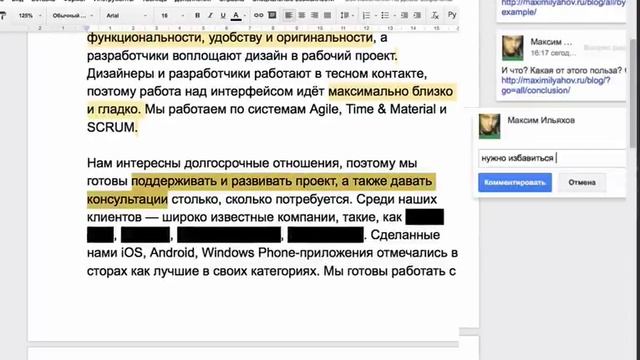Image resolution: width=640 pixels, height=360 pixels.
Task: Open the paragraph style dropdown 'Обычный'
Action: (x=73, y=16)
